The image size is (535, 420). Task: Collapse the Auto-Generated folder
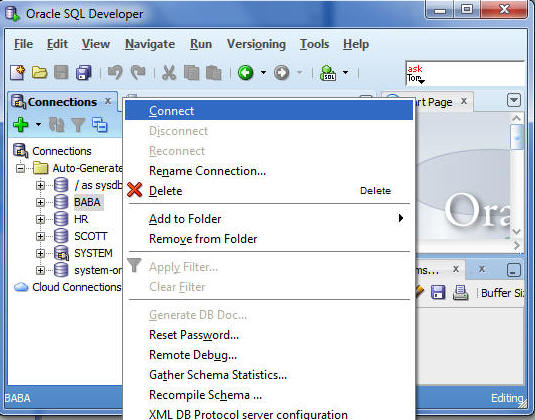[x=20, y=168]
